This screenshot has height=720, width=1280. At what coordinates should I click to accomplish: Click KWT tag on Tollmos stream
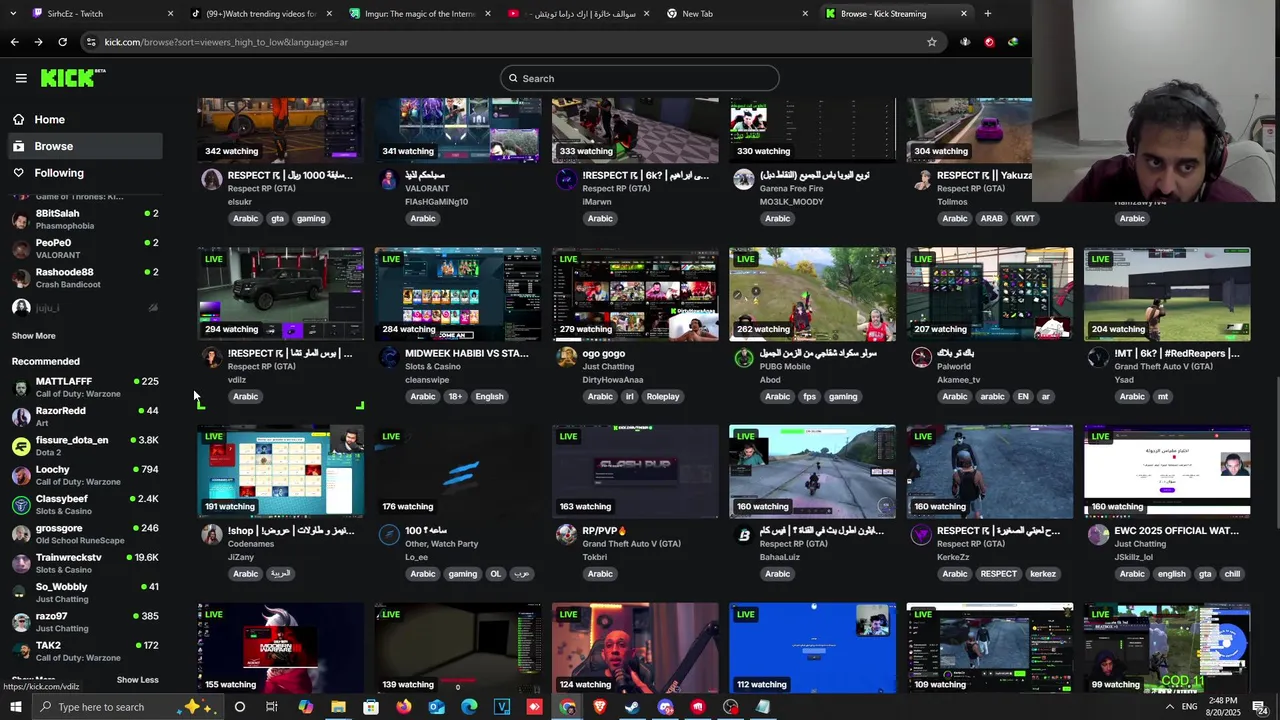1025,218
